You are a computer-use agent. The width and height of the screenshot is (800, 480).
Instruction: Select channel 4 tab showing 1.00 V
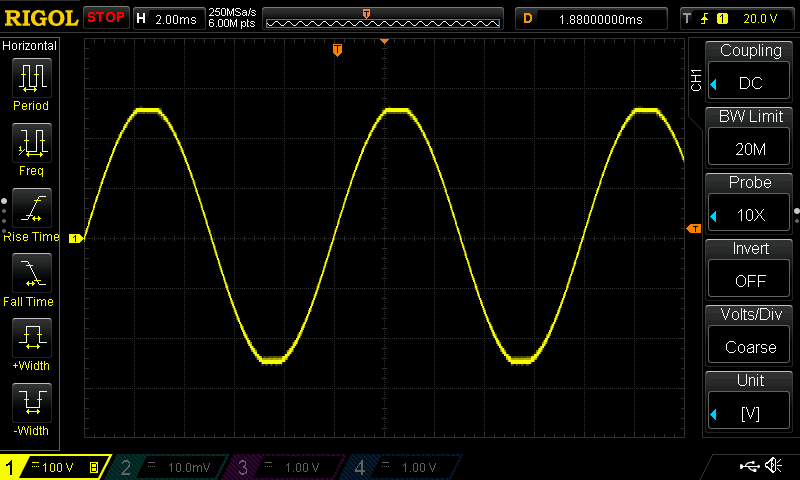(403, 467)
